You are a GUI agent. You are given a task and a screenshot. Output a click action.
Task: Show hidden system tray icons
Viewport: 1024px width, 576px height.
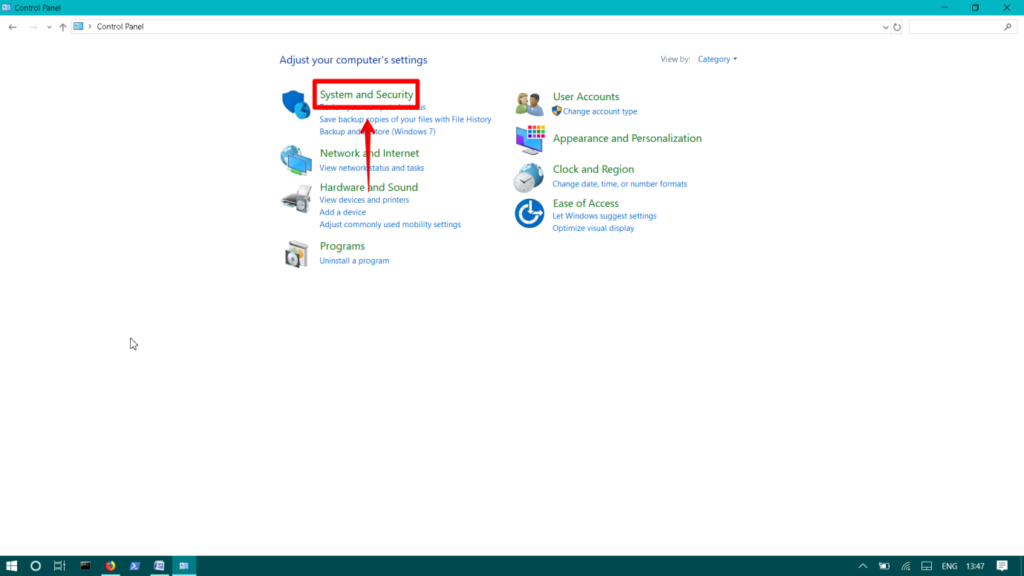(x=863, y=566)
